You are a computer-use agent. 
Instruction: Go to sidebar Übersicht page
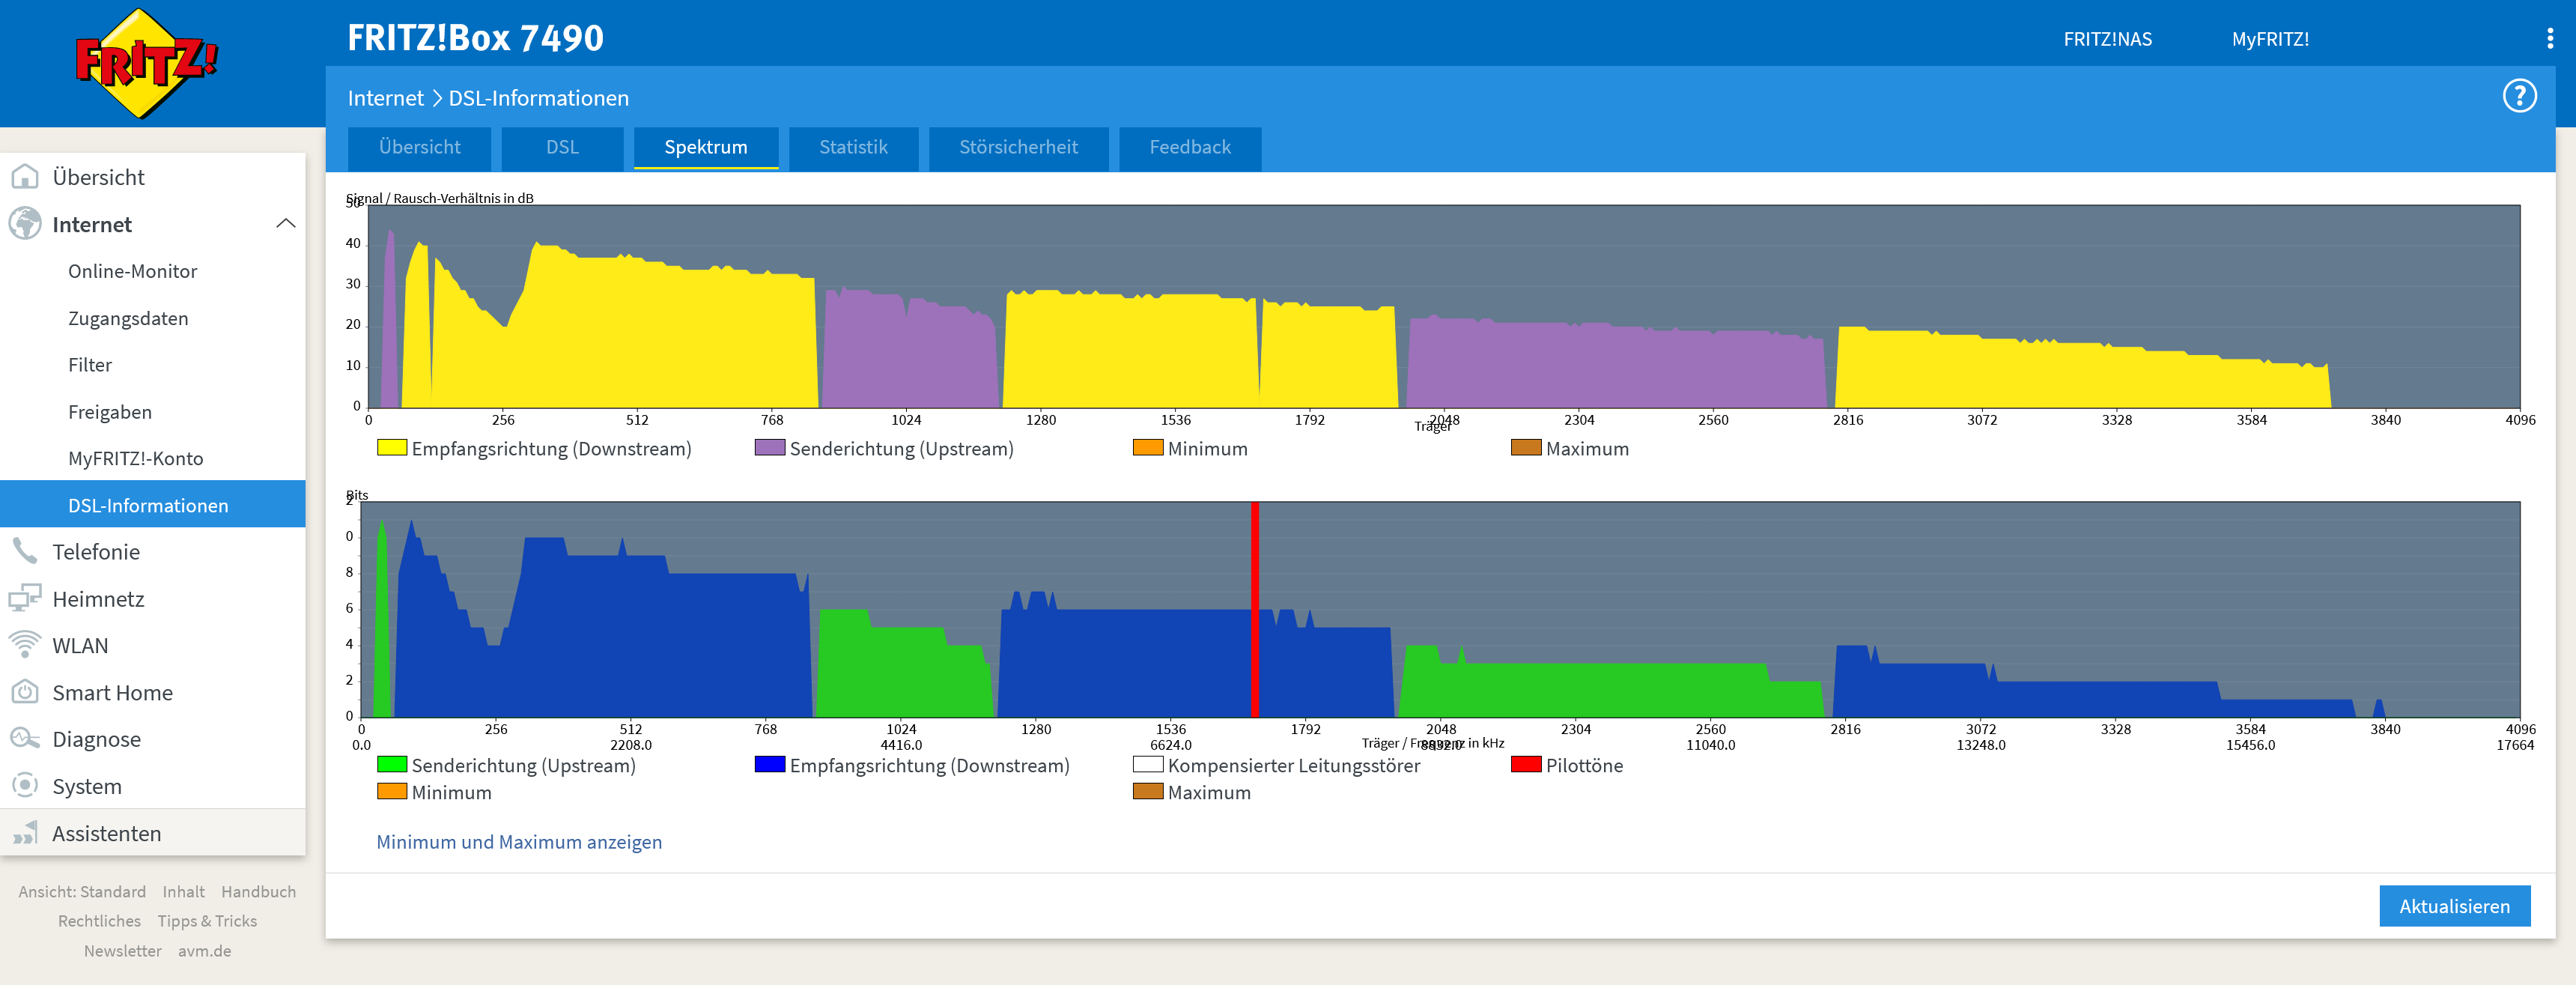153,177
